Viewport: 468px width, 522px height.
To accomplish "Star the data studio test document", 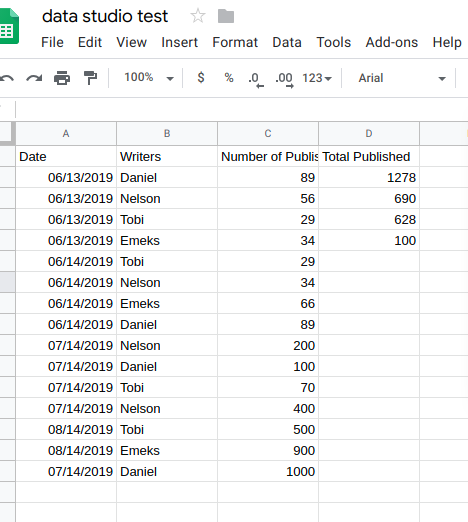I will [x=198, y=16].
